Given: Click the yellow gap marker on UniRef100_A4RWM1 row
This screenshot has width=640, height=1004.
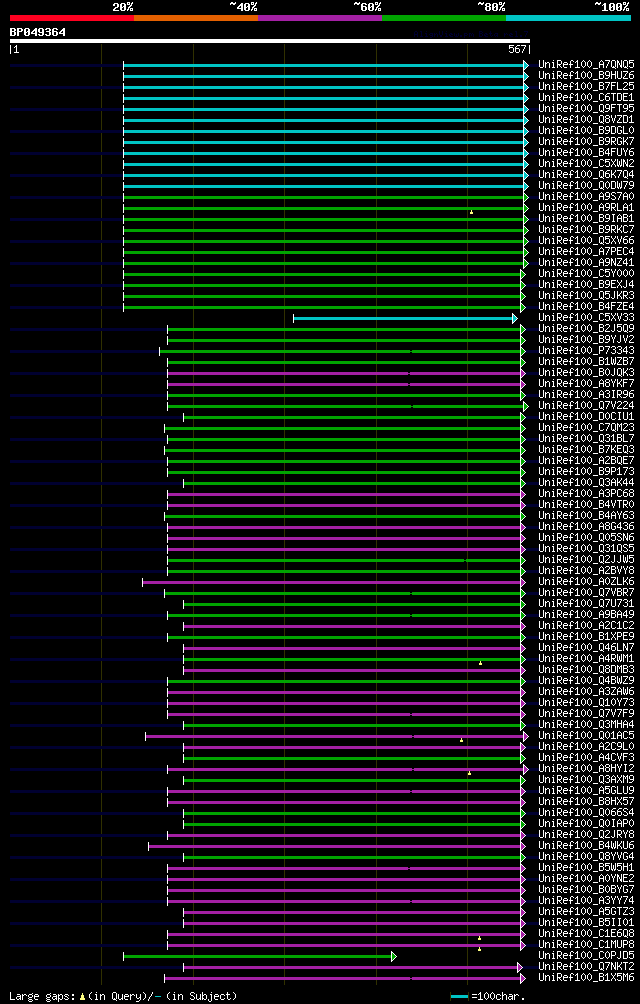Looking at the screenshot, I should (480, 663).
